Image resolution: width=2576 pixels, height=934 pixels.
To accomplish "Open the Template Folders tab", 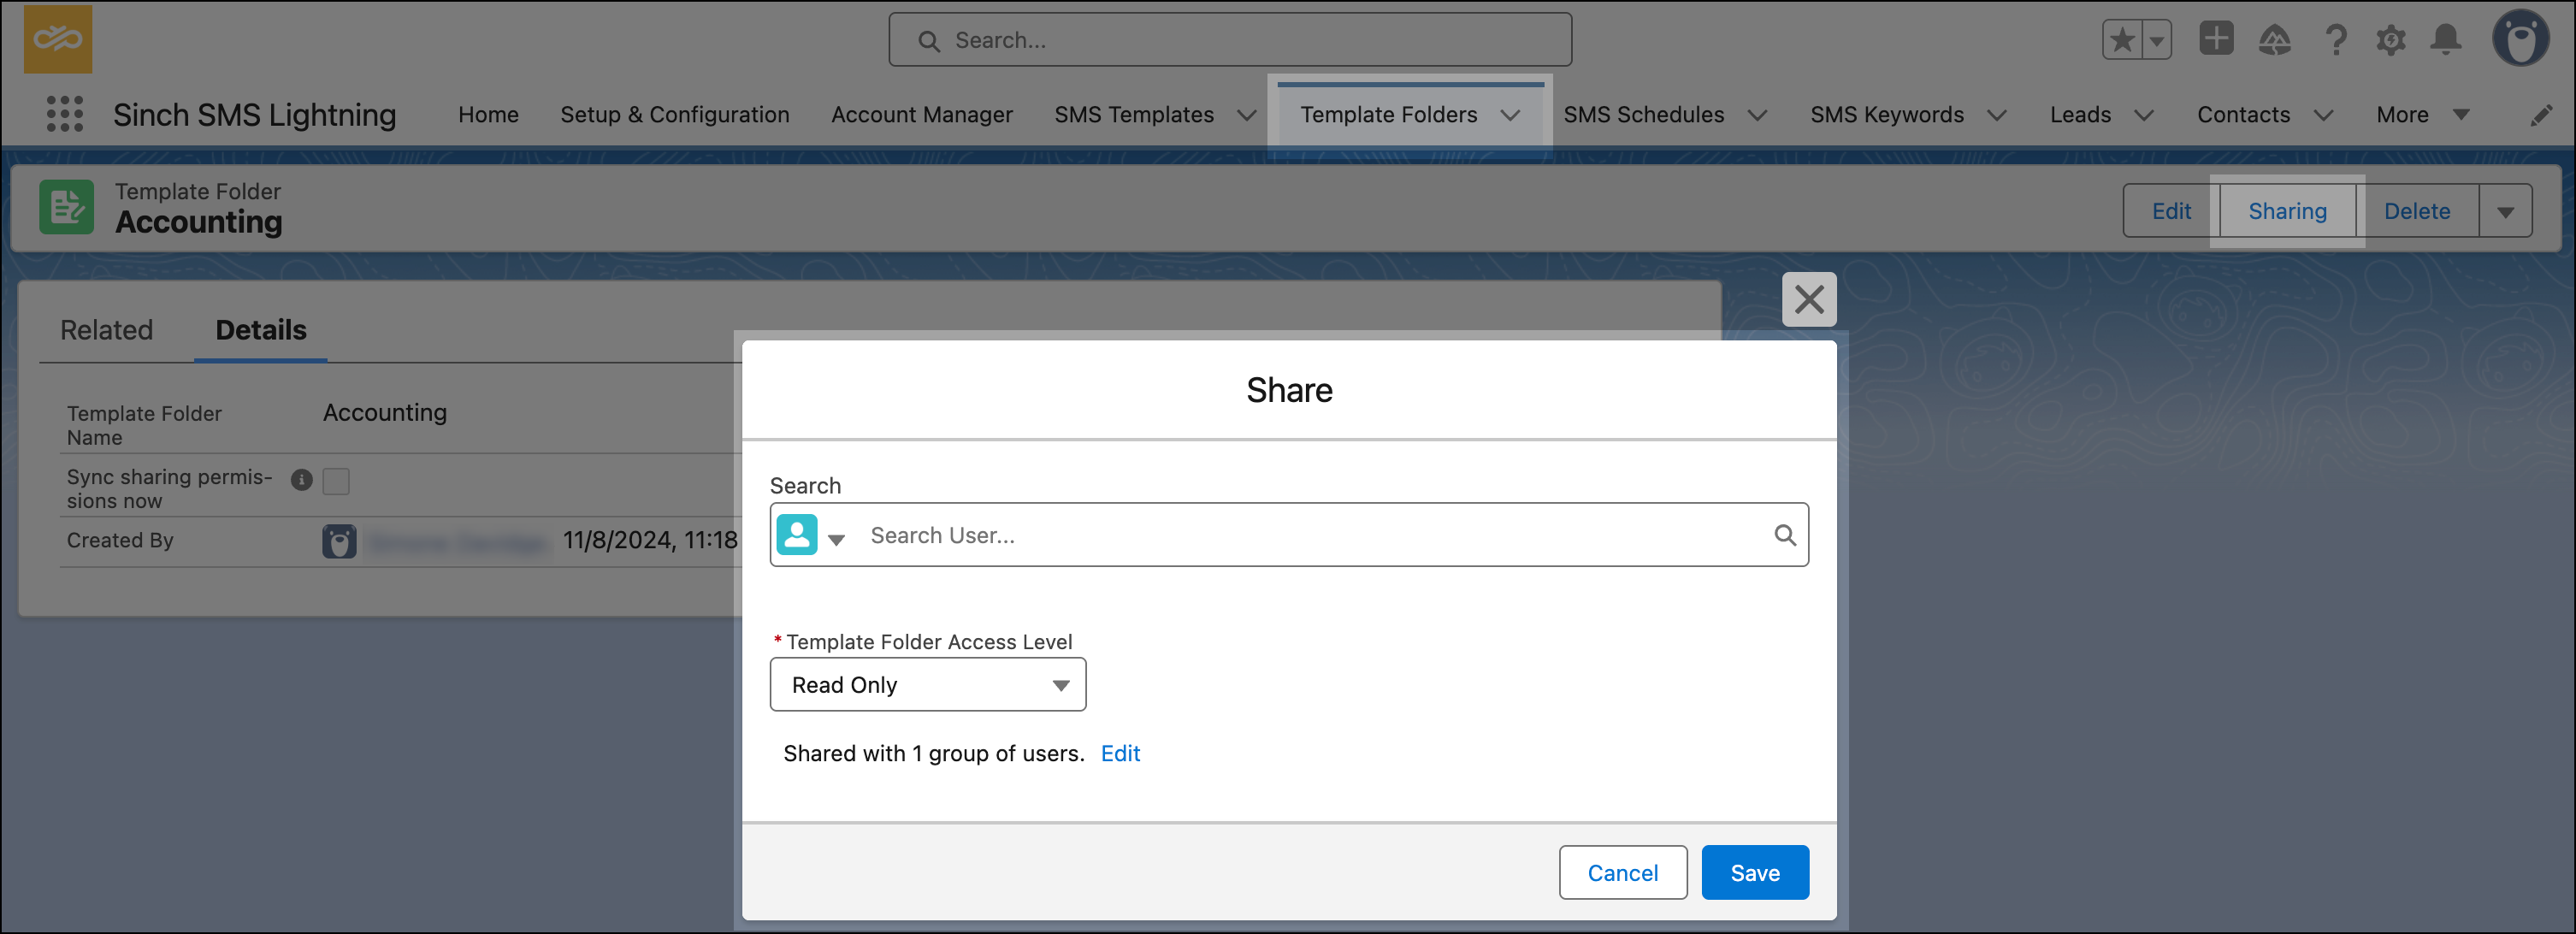I will 1389,115.
